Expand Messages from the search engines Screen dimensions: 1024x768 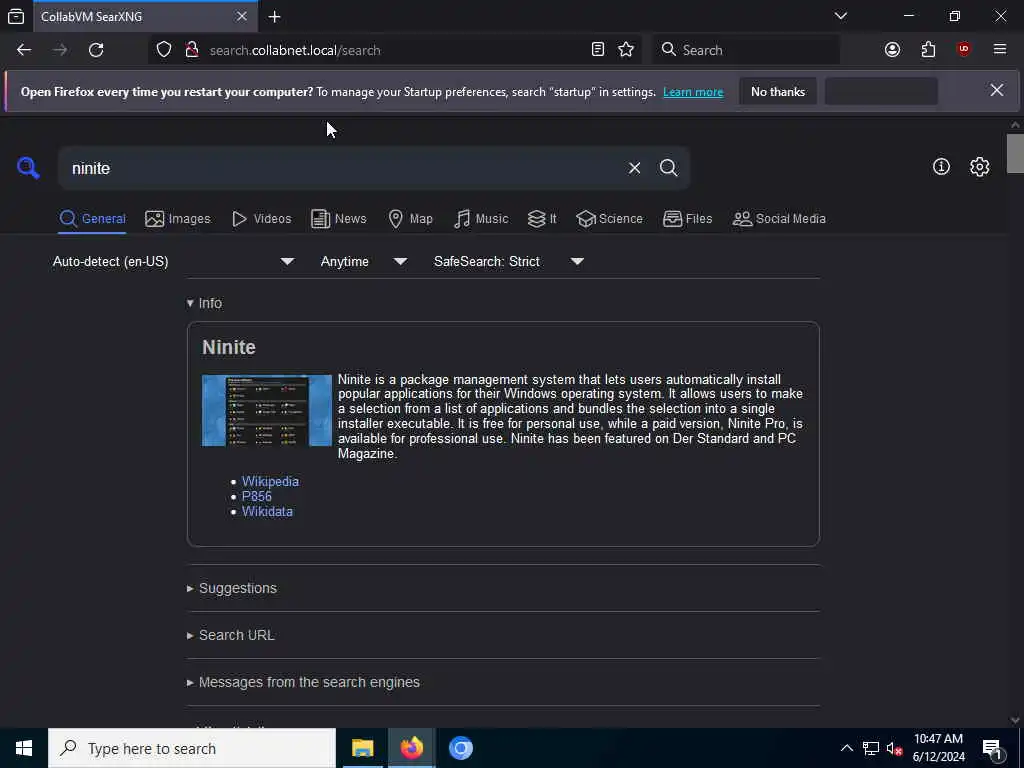click(303, 682)
